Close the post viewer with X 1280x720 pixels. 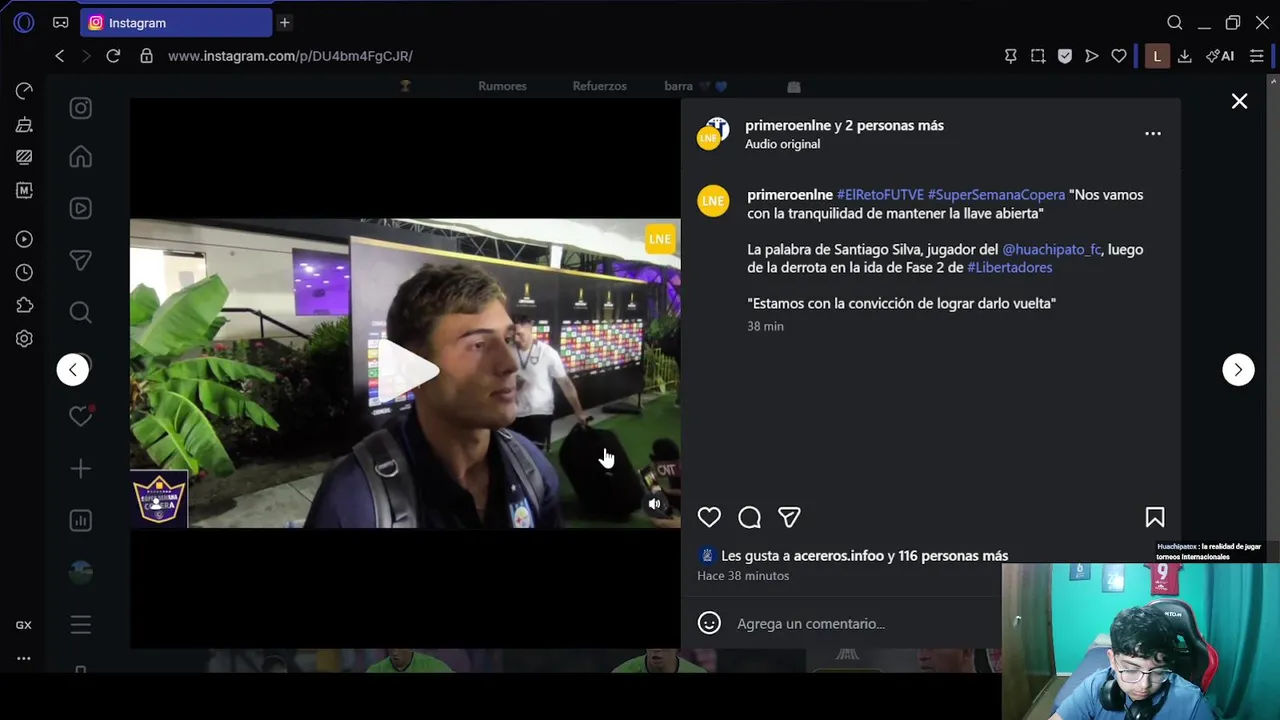(x=1239, y=101)
